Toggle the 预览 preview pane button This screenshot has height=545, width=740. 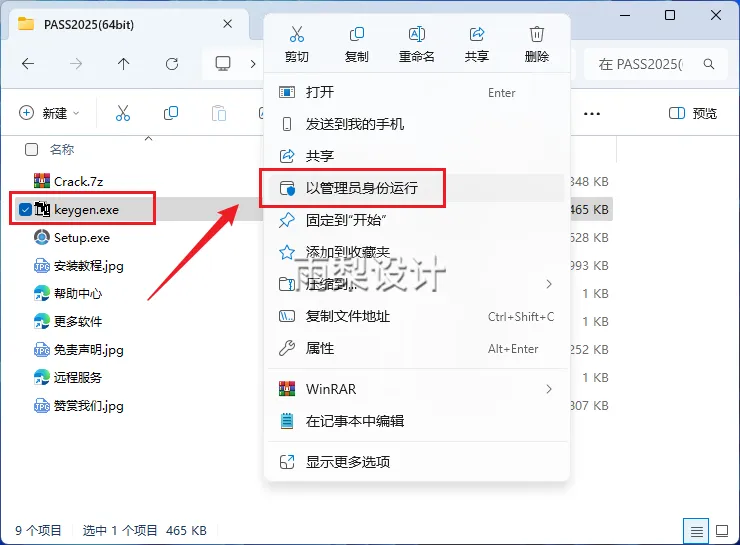tap(693, 113)
